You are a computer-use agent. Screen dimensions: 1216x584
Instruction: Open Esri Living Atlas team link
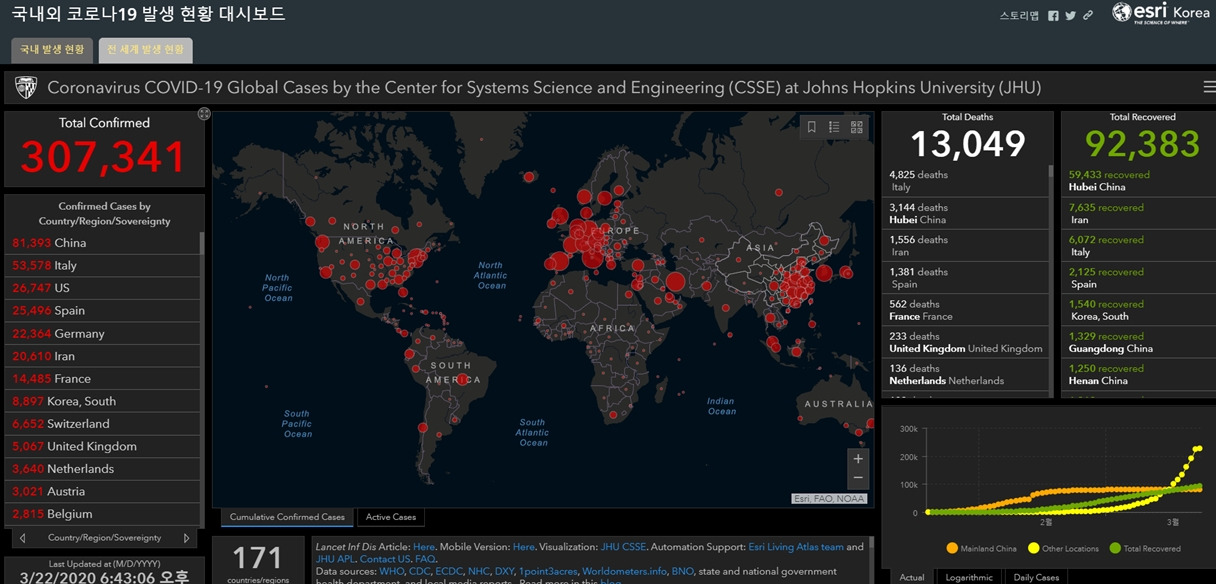click(x=796, y=547)
